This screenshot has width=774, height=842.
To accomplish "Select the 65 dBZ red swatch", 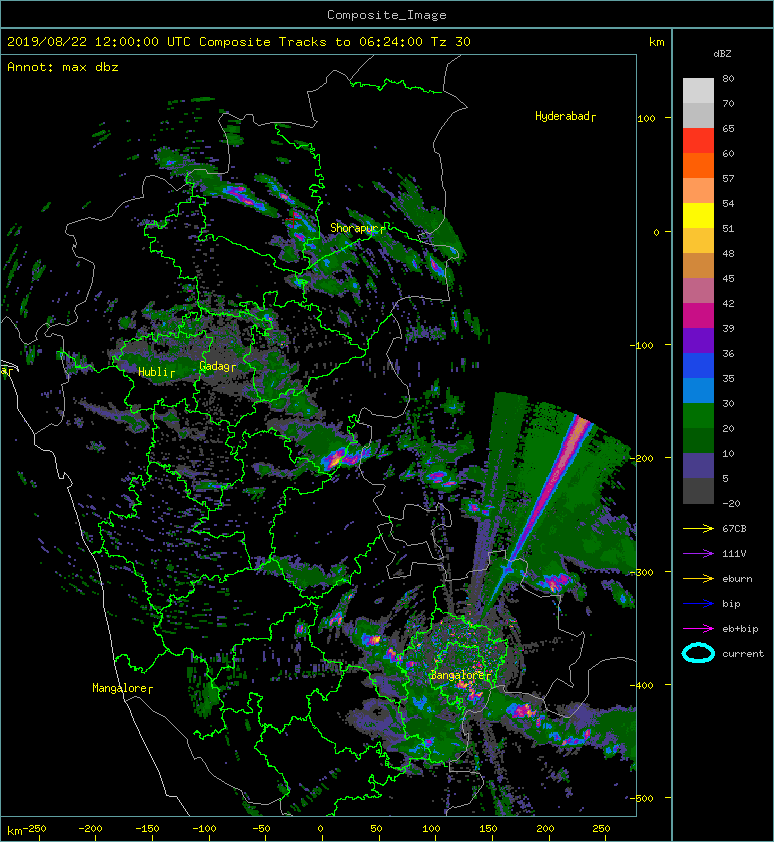I will pyautogui.click(x=698, y=141).
